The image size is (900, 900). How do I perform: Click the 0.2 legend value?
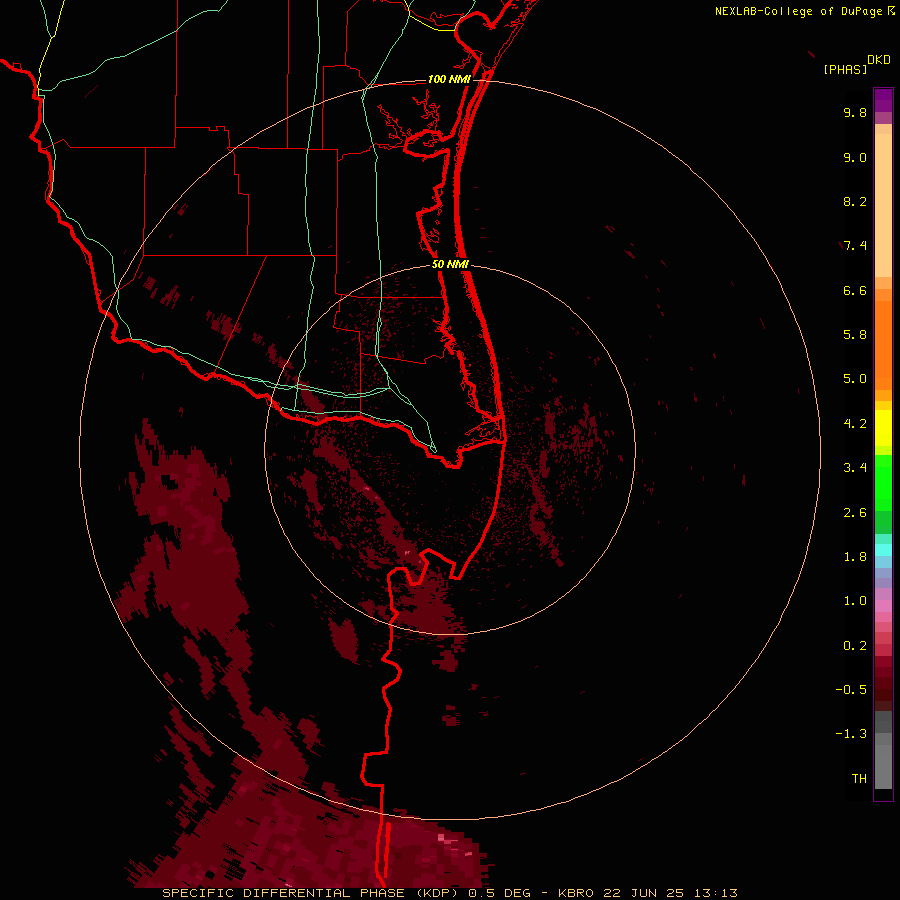click(x=855, y=646)
